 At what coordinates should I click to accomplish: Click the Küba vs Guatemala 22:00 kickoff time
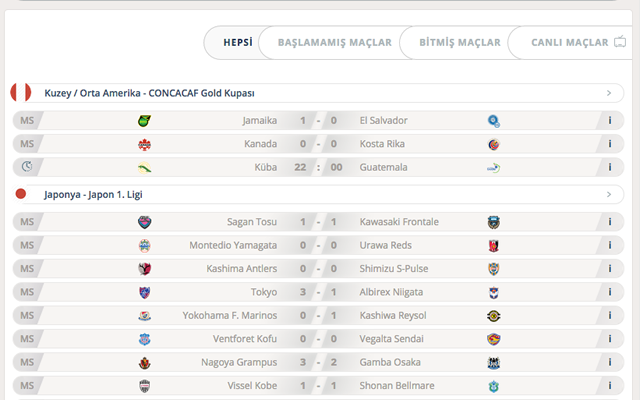318,167
